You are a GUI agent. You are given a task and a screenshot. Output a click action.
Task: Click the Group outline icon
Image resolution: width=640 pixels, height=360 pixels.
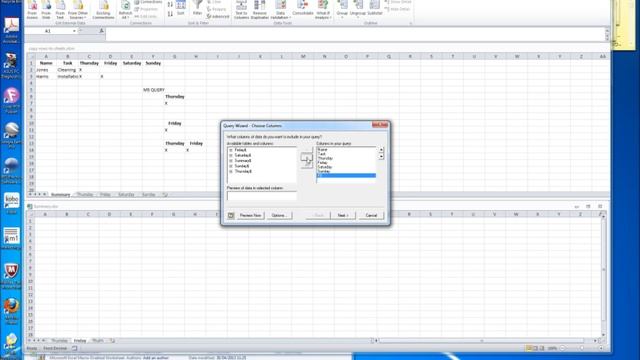tap(342, 9)
